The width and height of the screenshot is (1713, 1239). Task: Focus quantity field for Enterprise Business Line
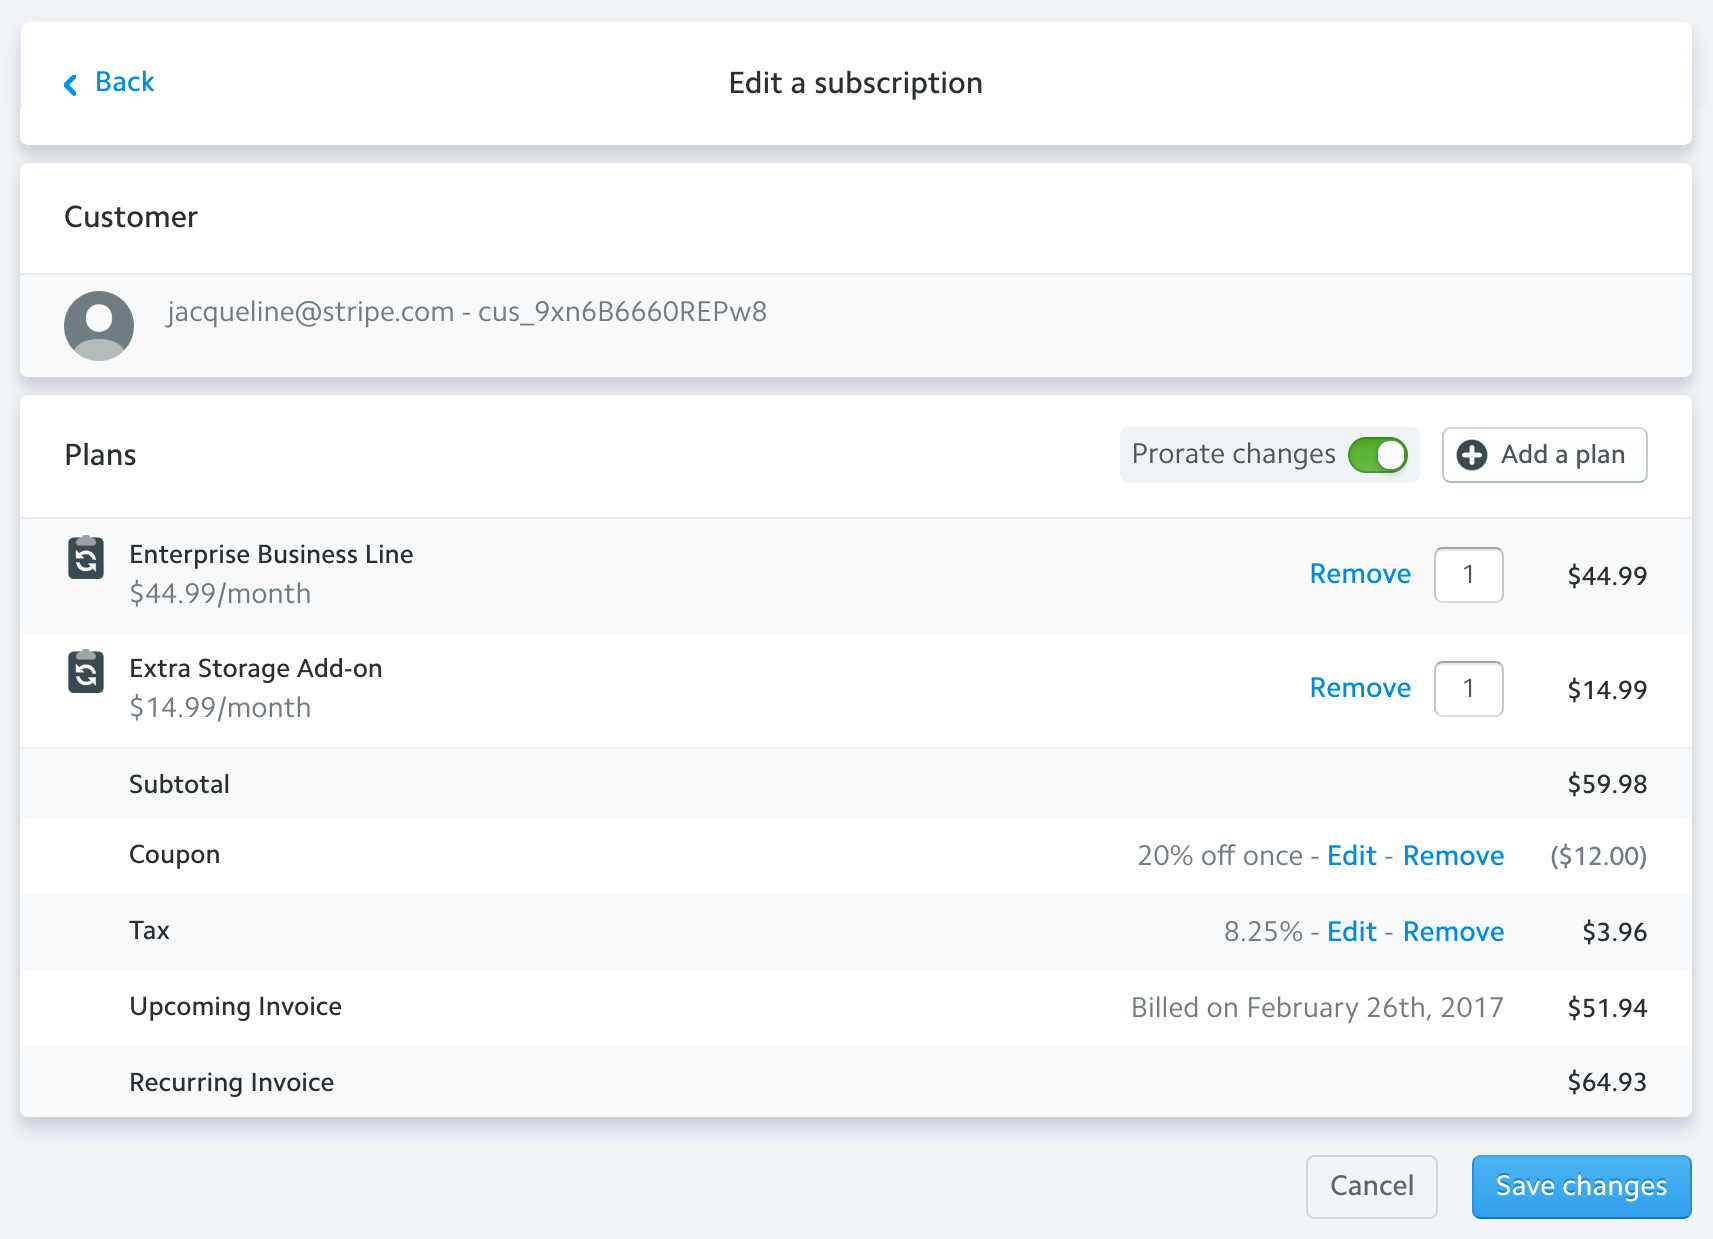(1468, 575)
